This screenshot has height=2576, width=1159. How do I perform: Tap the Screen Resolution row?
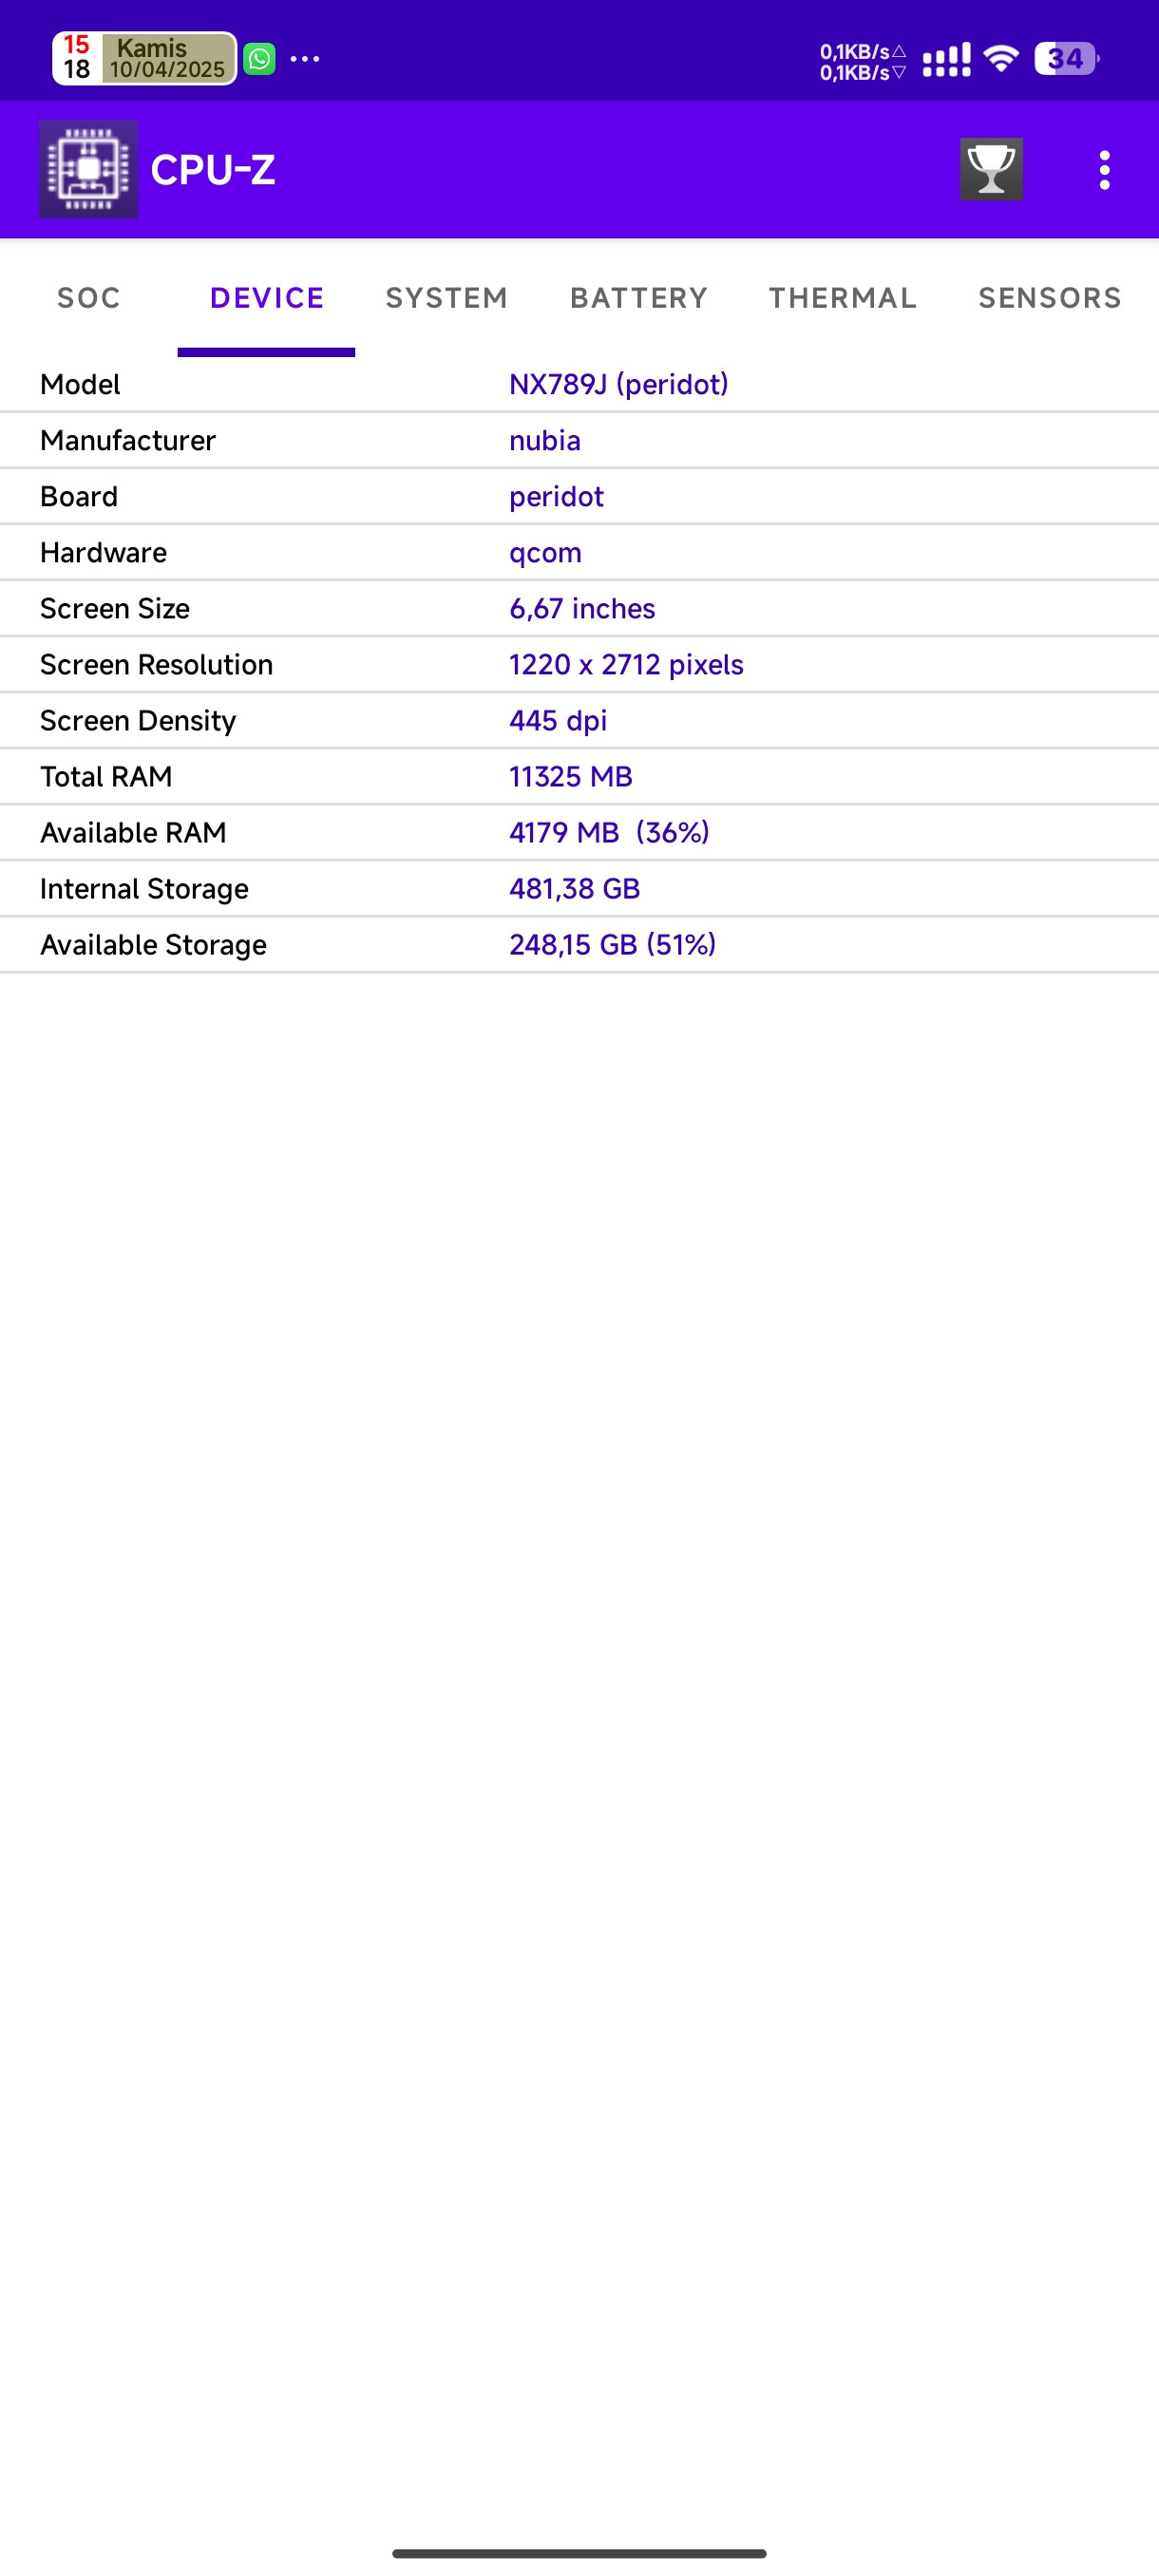[580, 664]
